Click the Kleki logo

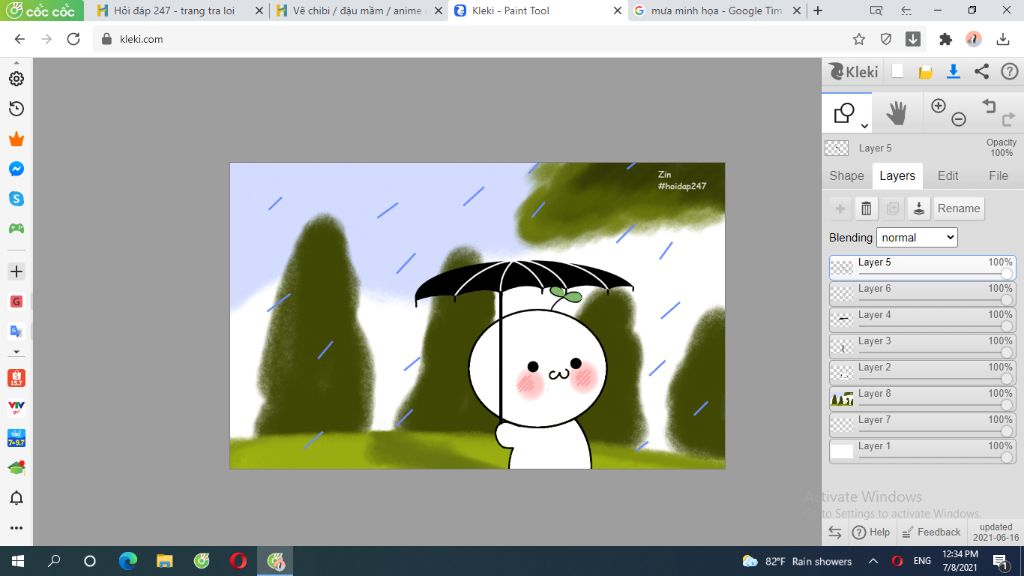click(x=854, y=71)
